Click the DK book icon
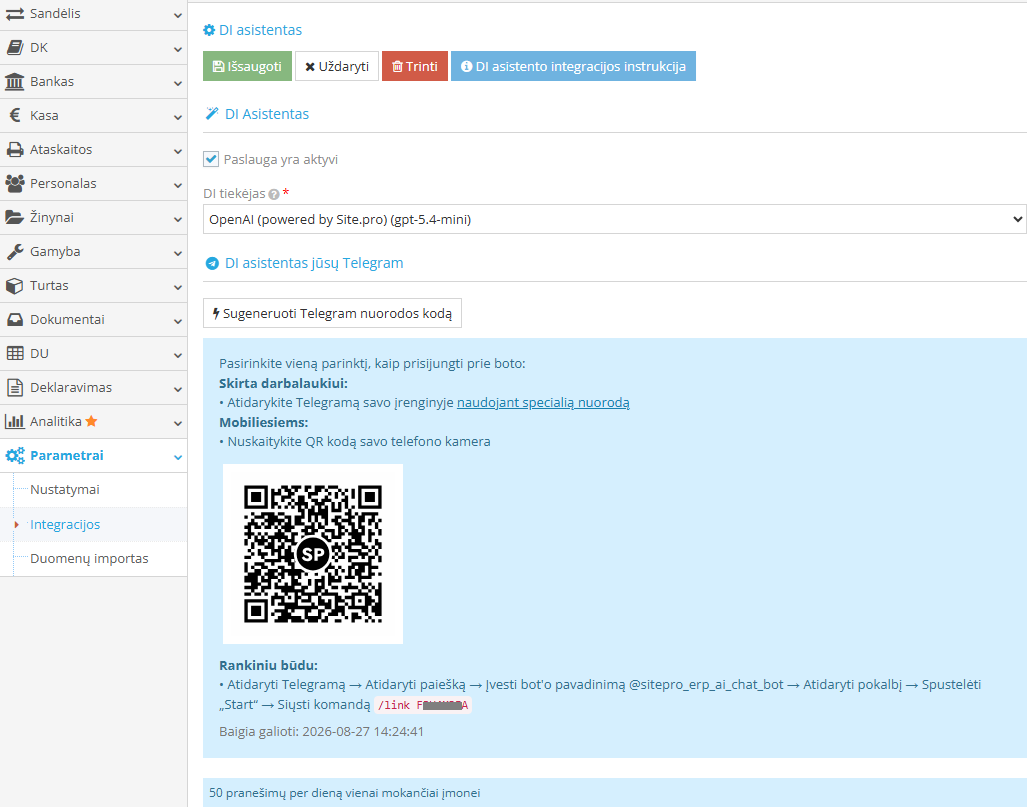This screenshot has width=1027, height=807. tap(14, 48)
